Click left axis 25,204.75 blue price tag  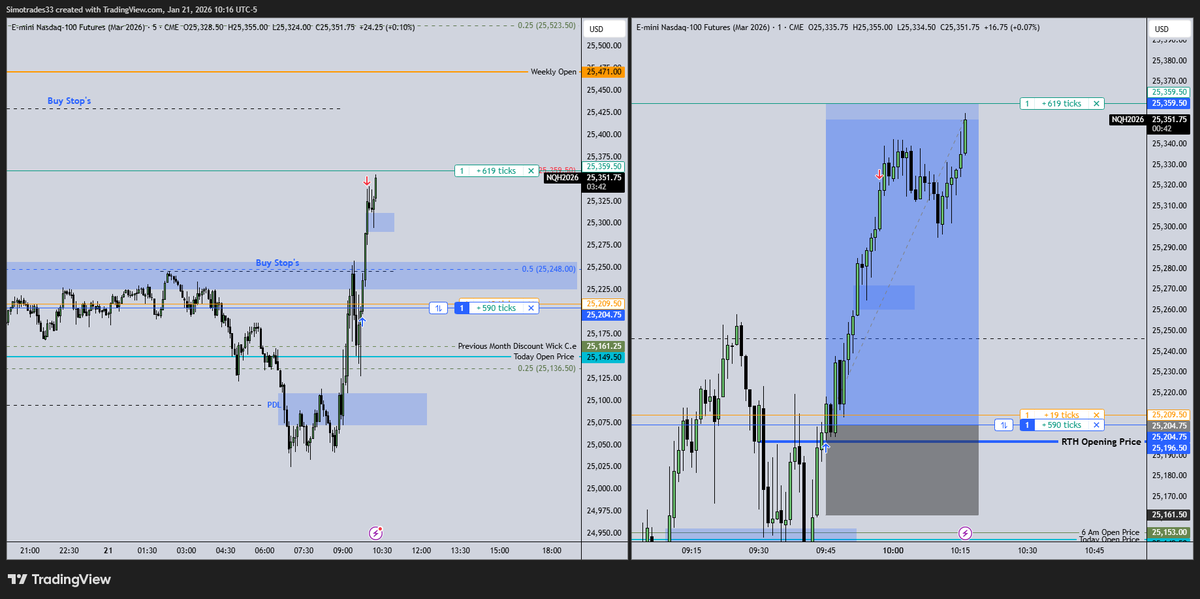point(605,314)
